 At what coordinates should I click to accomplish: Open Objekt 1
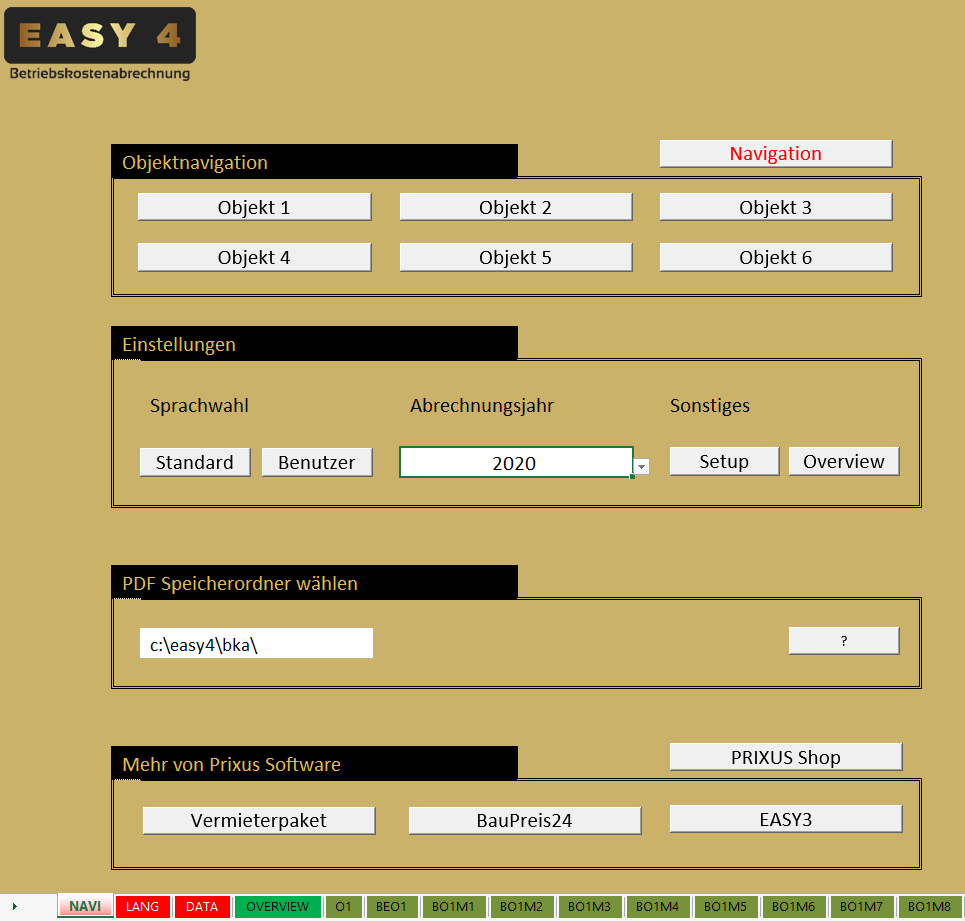pyautogui.click(x=254, y=206)
